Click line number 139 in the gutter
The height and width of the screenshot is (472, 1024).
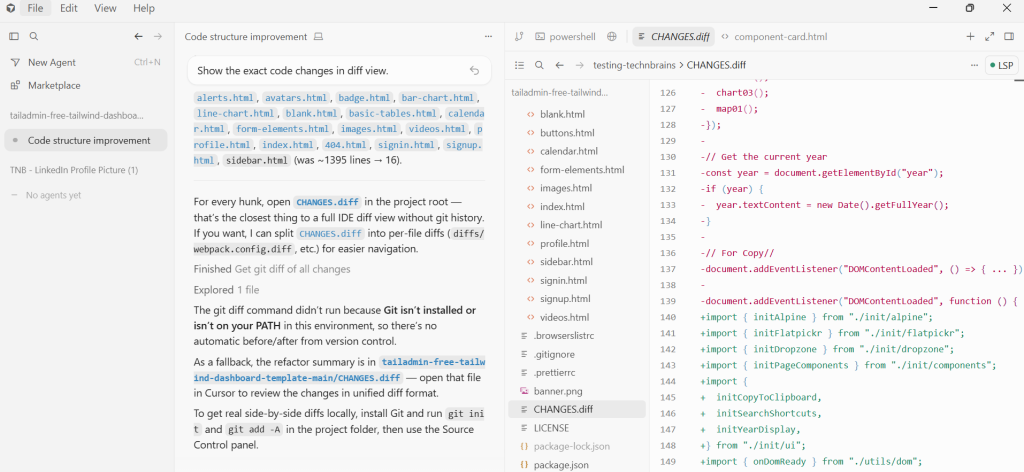(668, 302)
